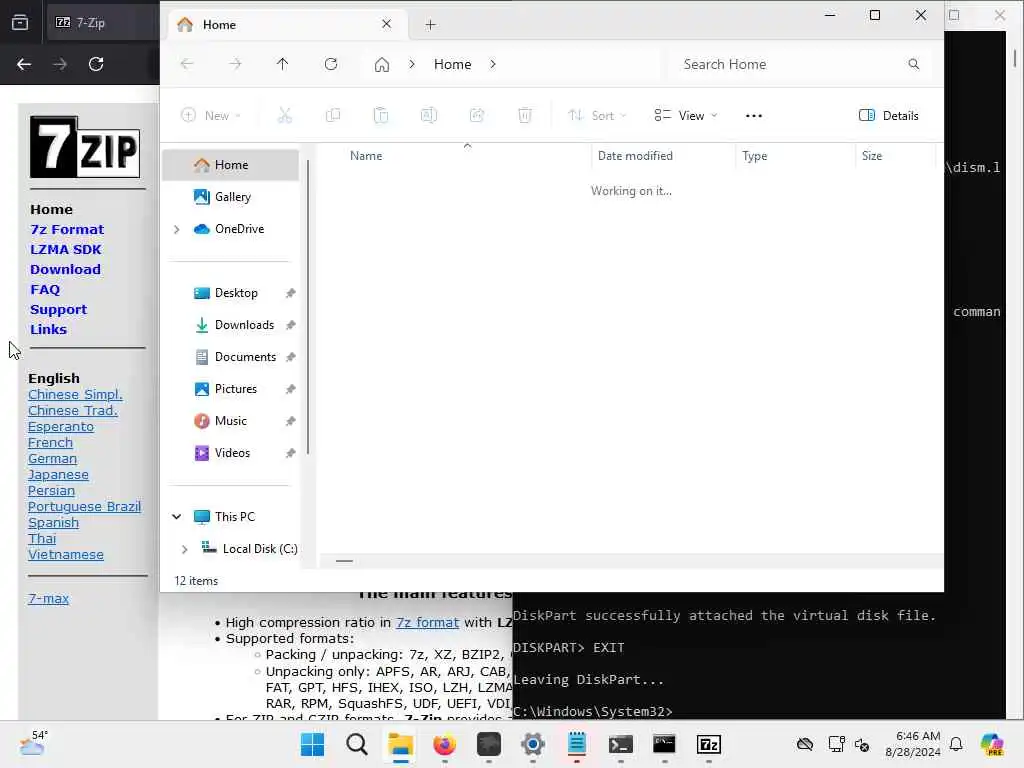Open taskbar Search
Screen dimensions: 1024x768
357,744
